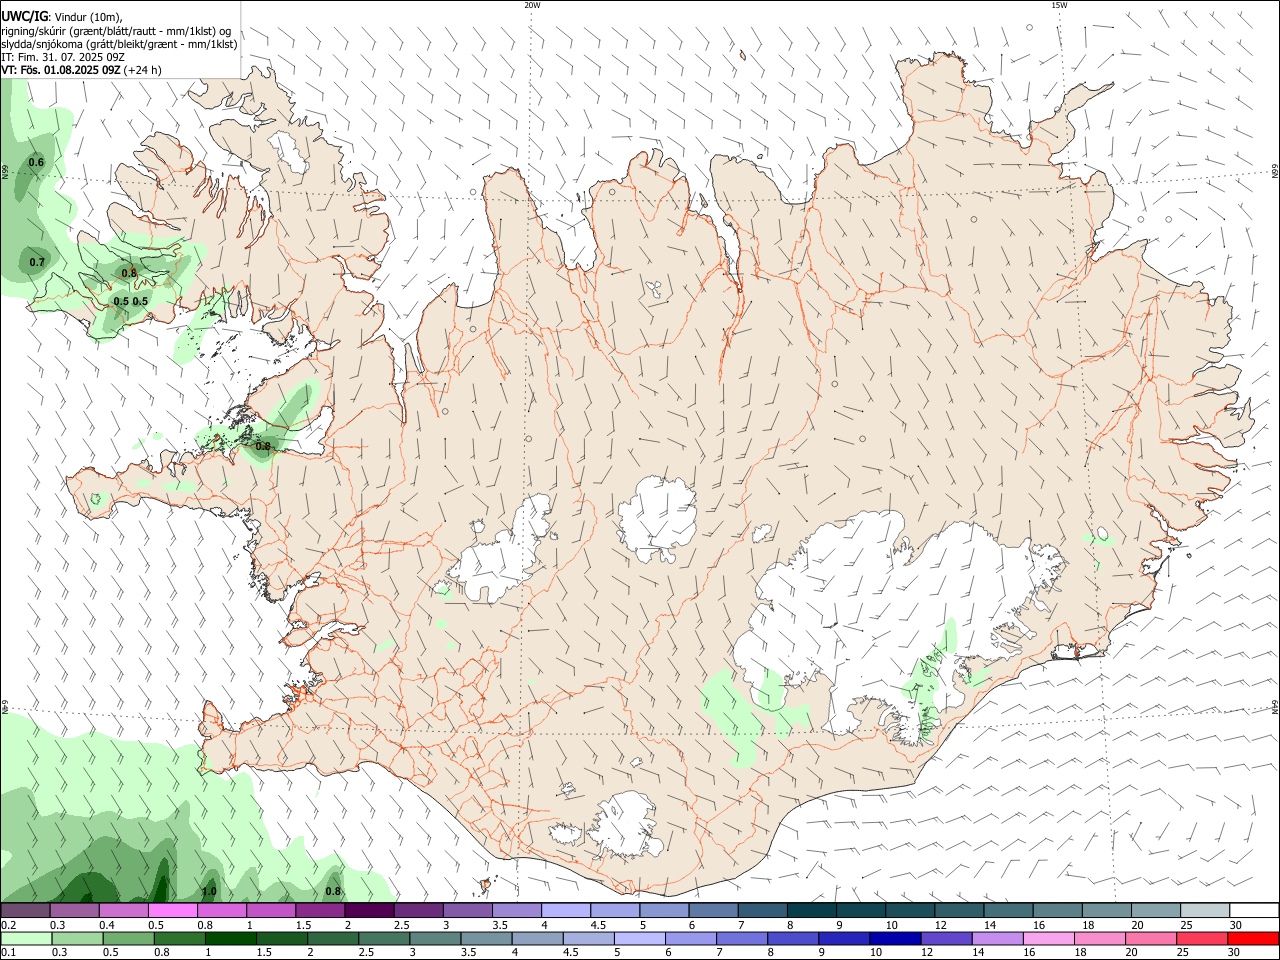Viewport: 1280px width, 960px height.
Task: Click the 'IT: Fim. 31. 07. 2025 09Z' line
Action: [63, 57]
